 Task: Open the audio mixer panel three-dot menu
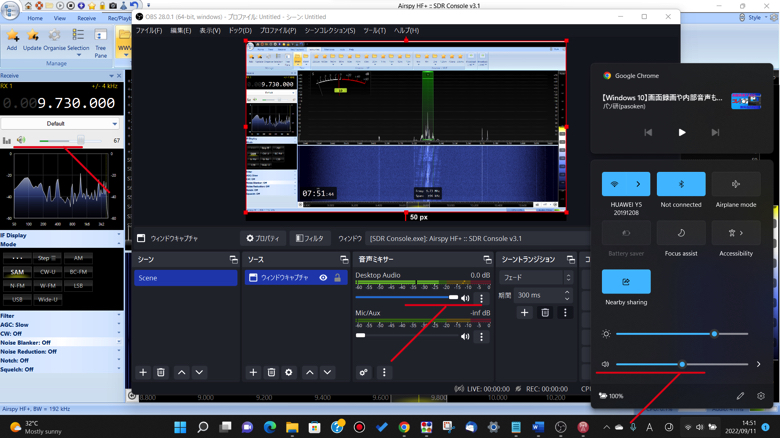click(x=384, y=372)
